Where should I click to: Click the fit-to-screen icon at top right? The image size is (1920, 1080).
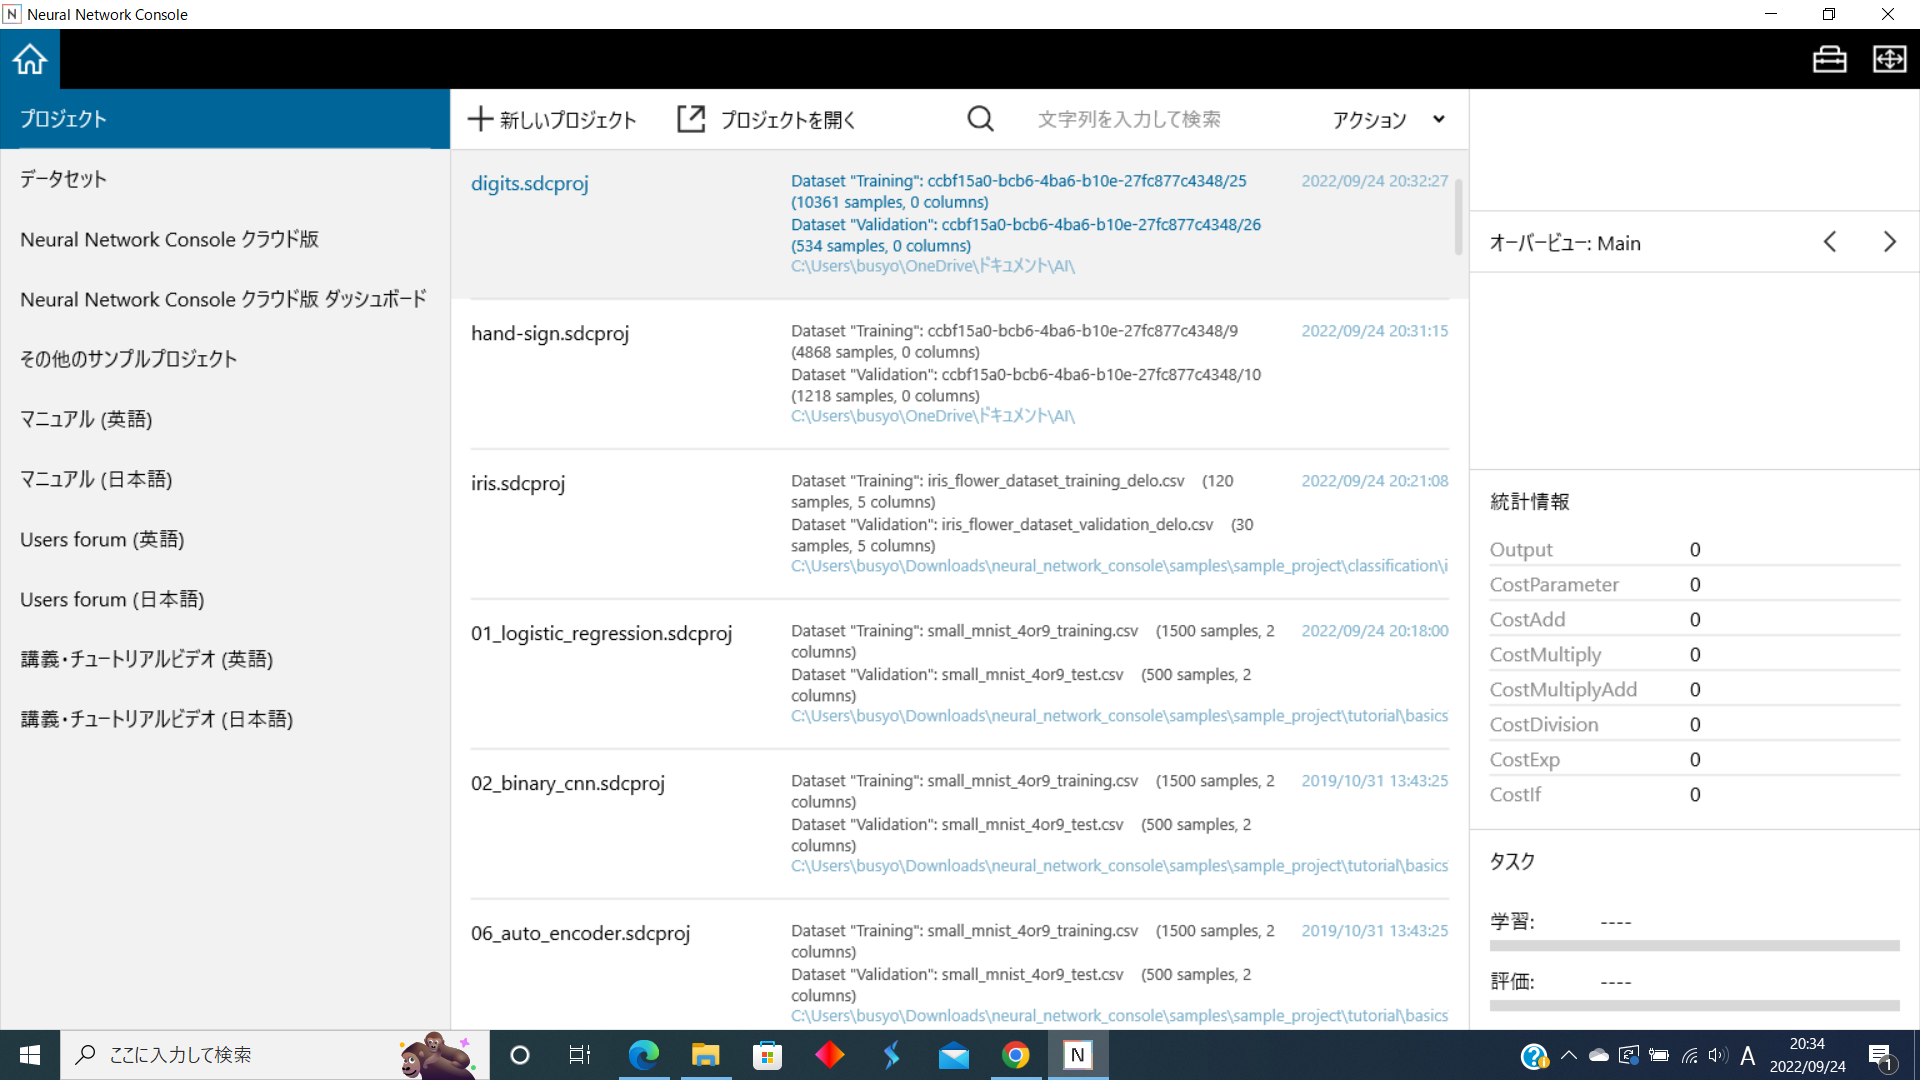1889,59
